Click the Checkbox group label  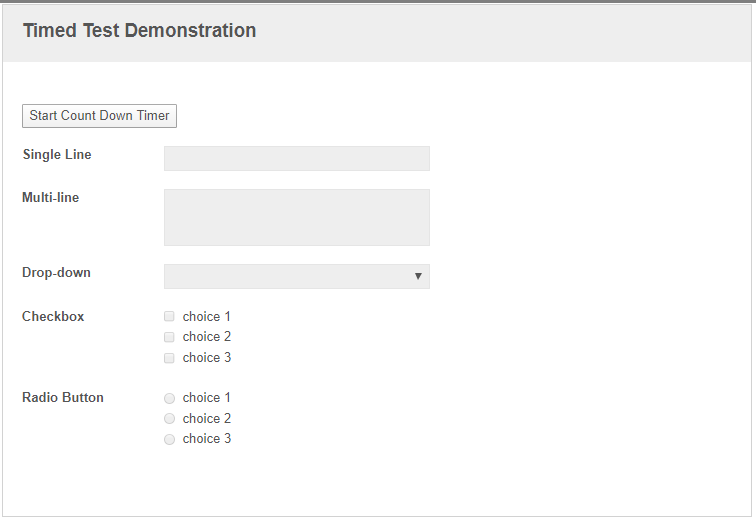pos(53,316)
